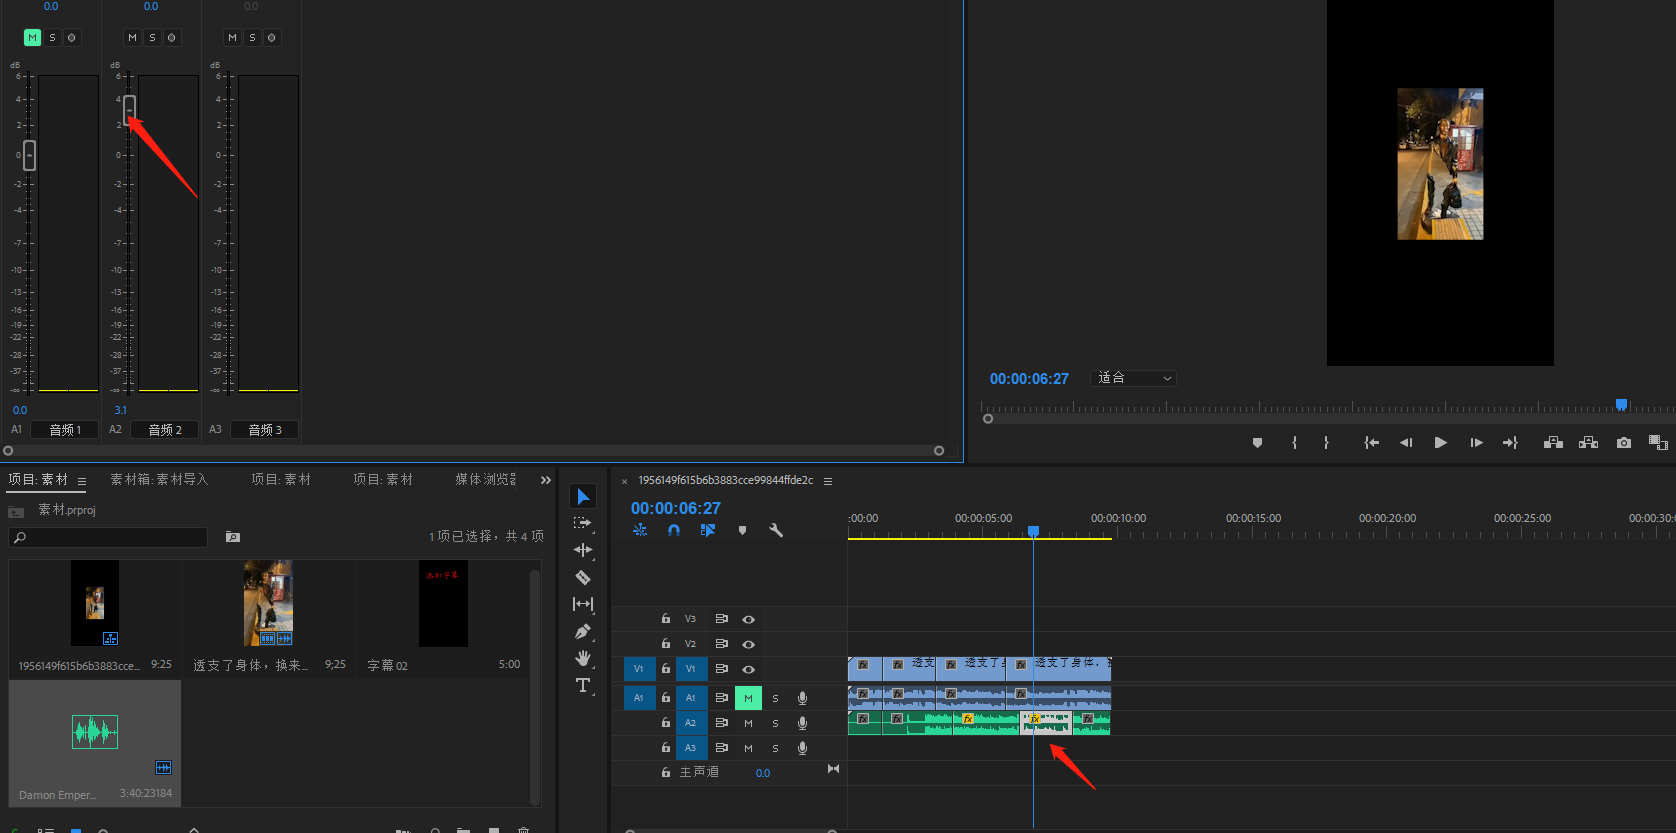
Task: Select the Damon Emper audio clip thumbnail
Action: [95, 733]
